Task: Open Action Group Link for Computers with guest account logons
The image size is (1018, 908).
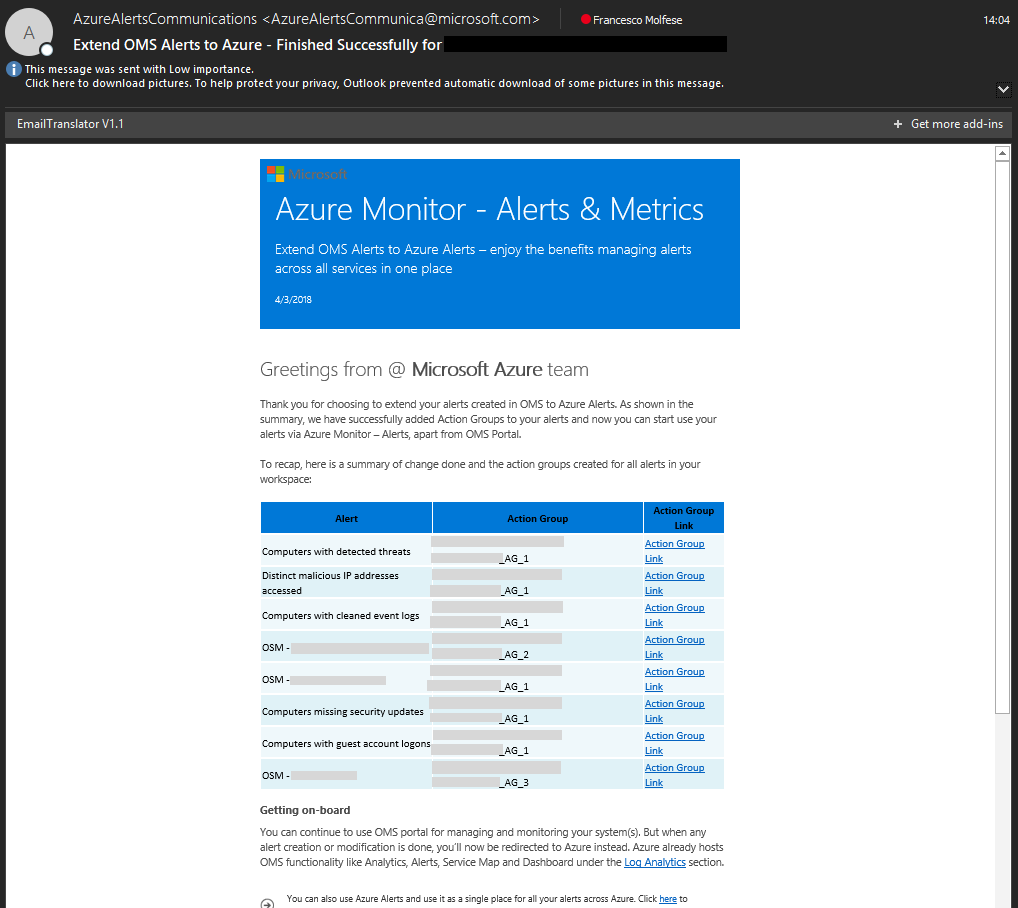Action: [x=674, y=742]
